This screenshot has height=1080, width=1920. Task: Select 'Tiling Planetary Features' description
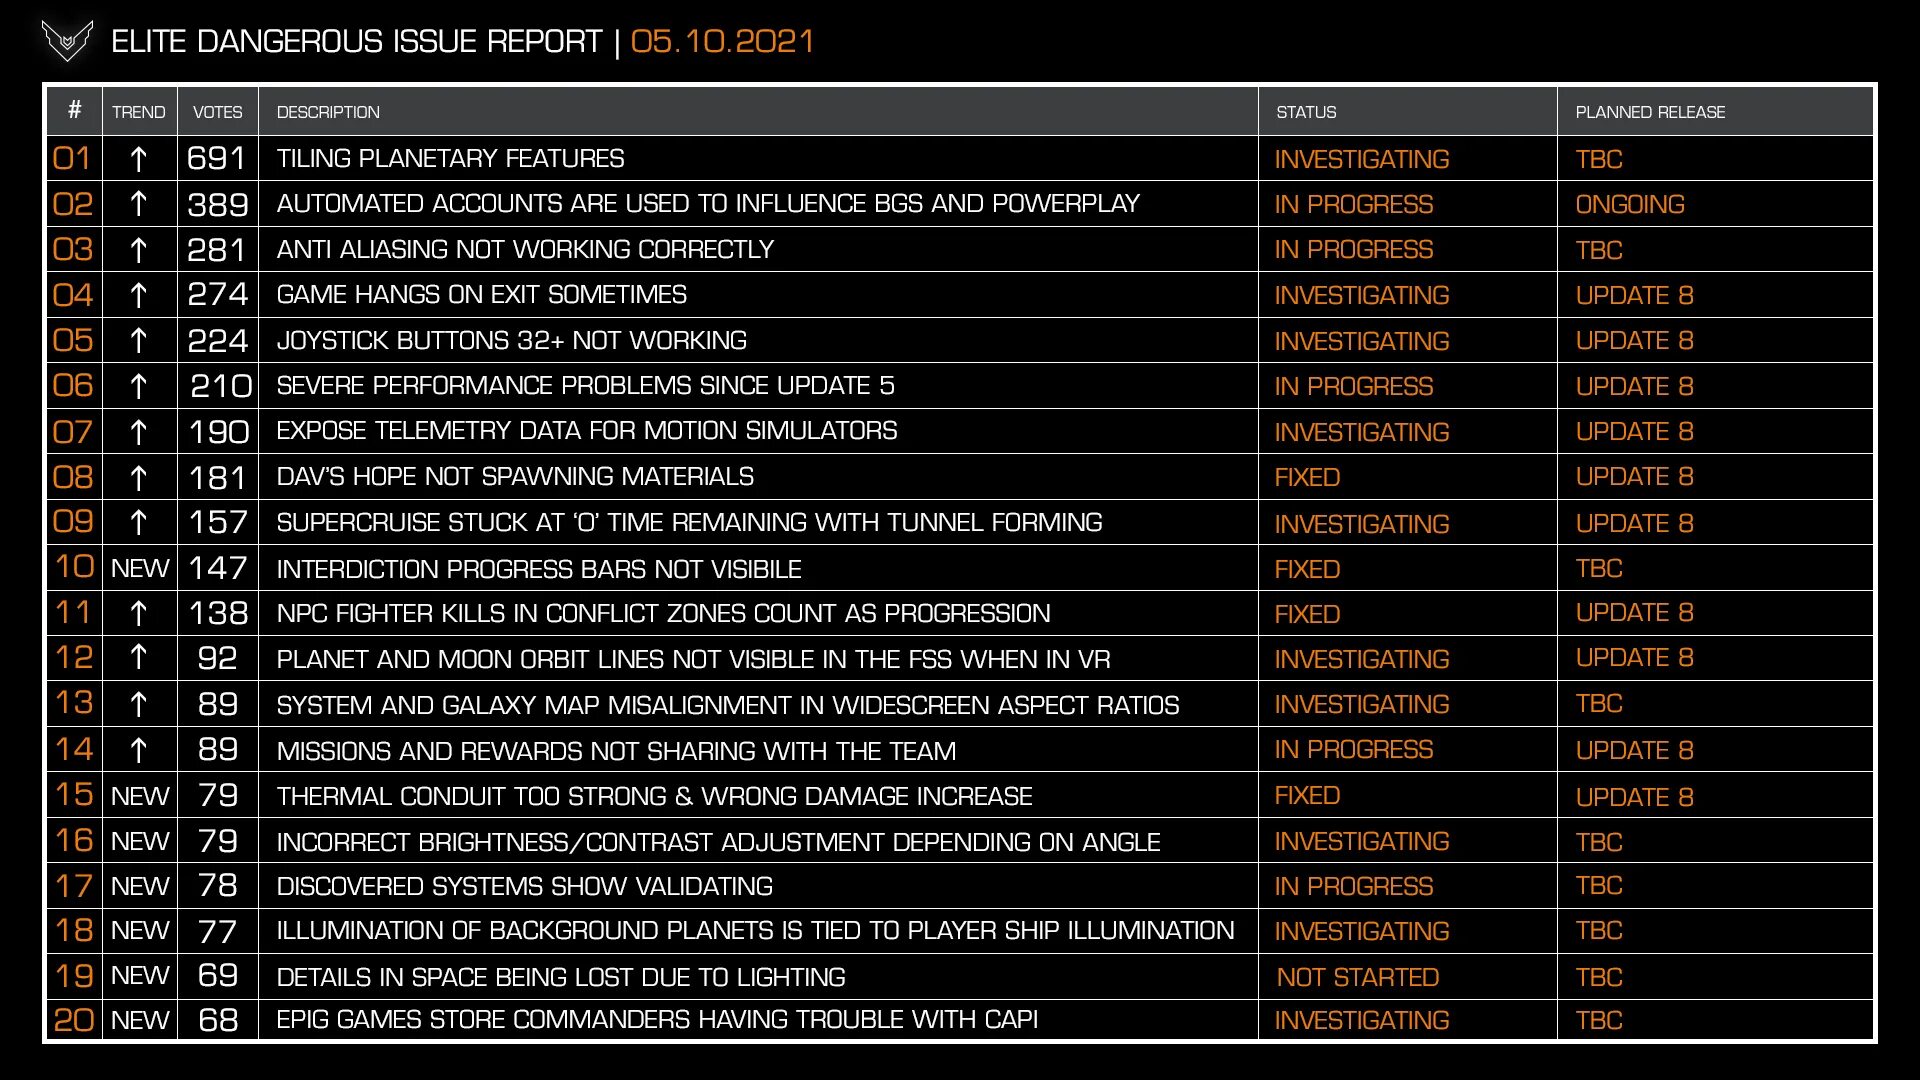(450, 159)
